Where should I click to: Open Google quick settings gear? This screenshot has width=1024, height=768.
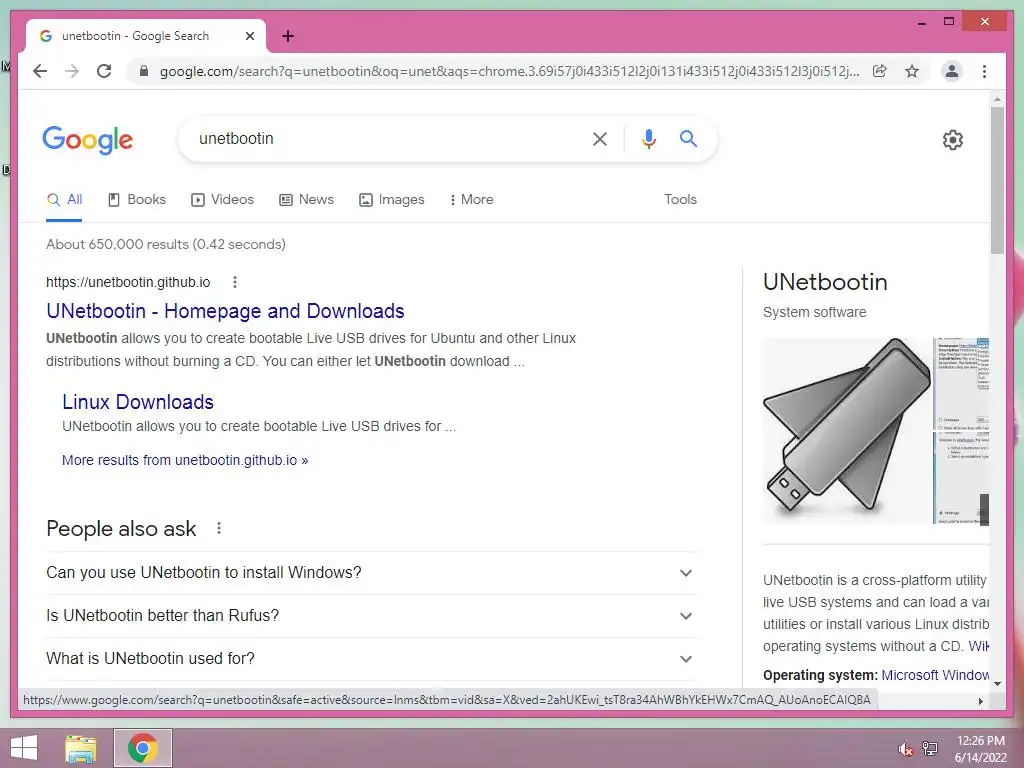tap(953, 140)
